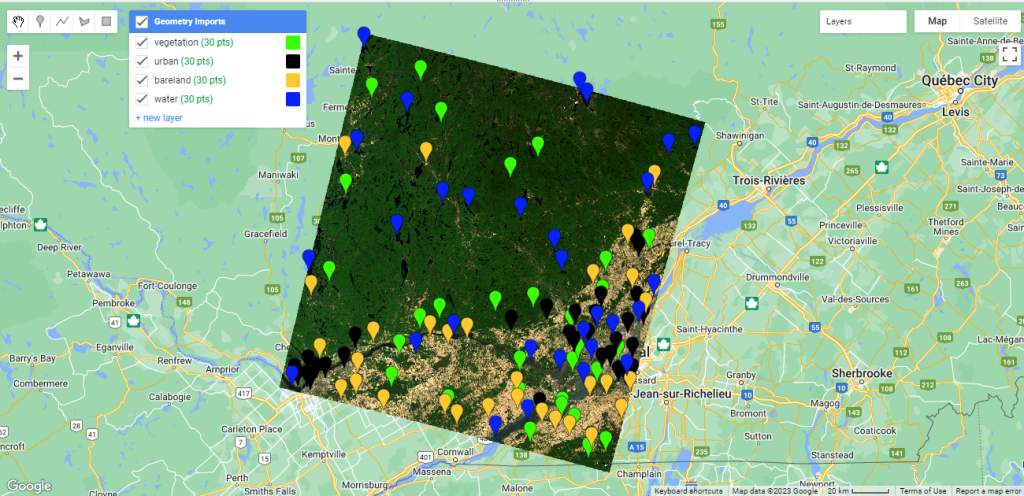
Task: Switch to the Map view tab
Action: (x=937, y=21)
